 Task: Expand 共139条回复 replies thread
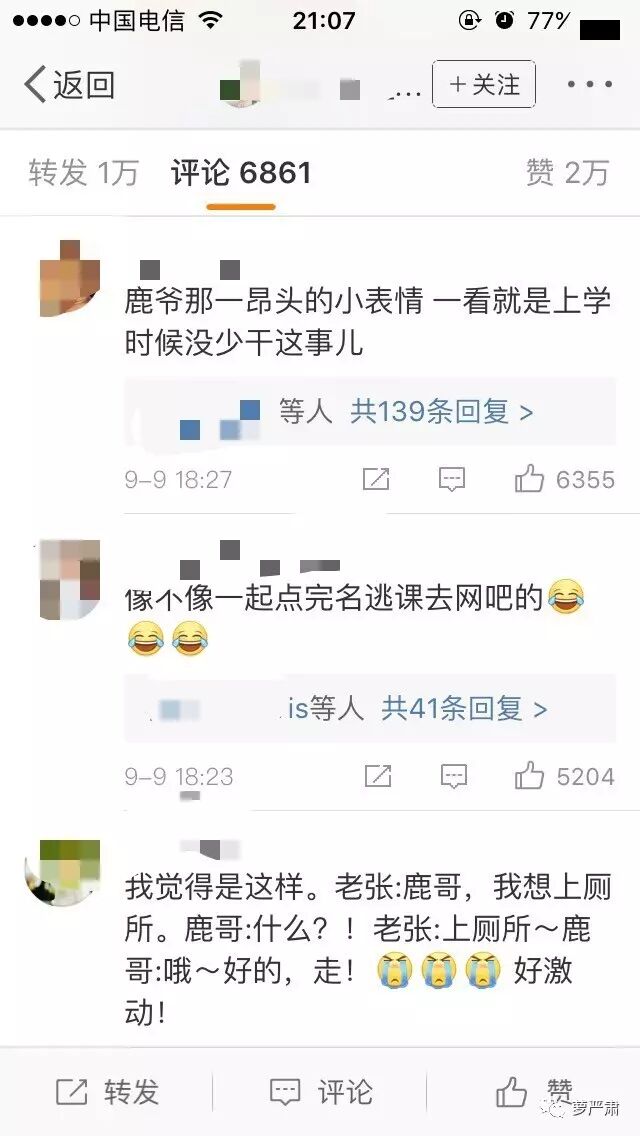pos(441,412)
